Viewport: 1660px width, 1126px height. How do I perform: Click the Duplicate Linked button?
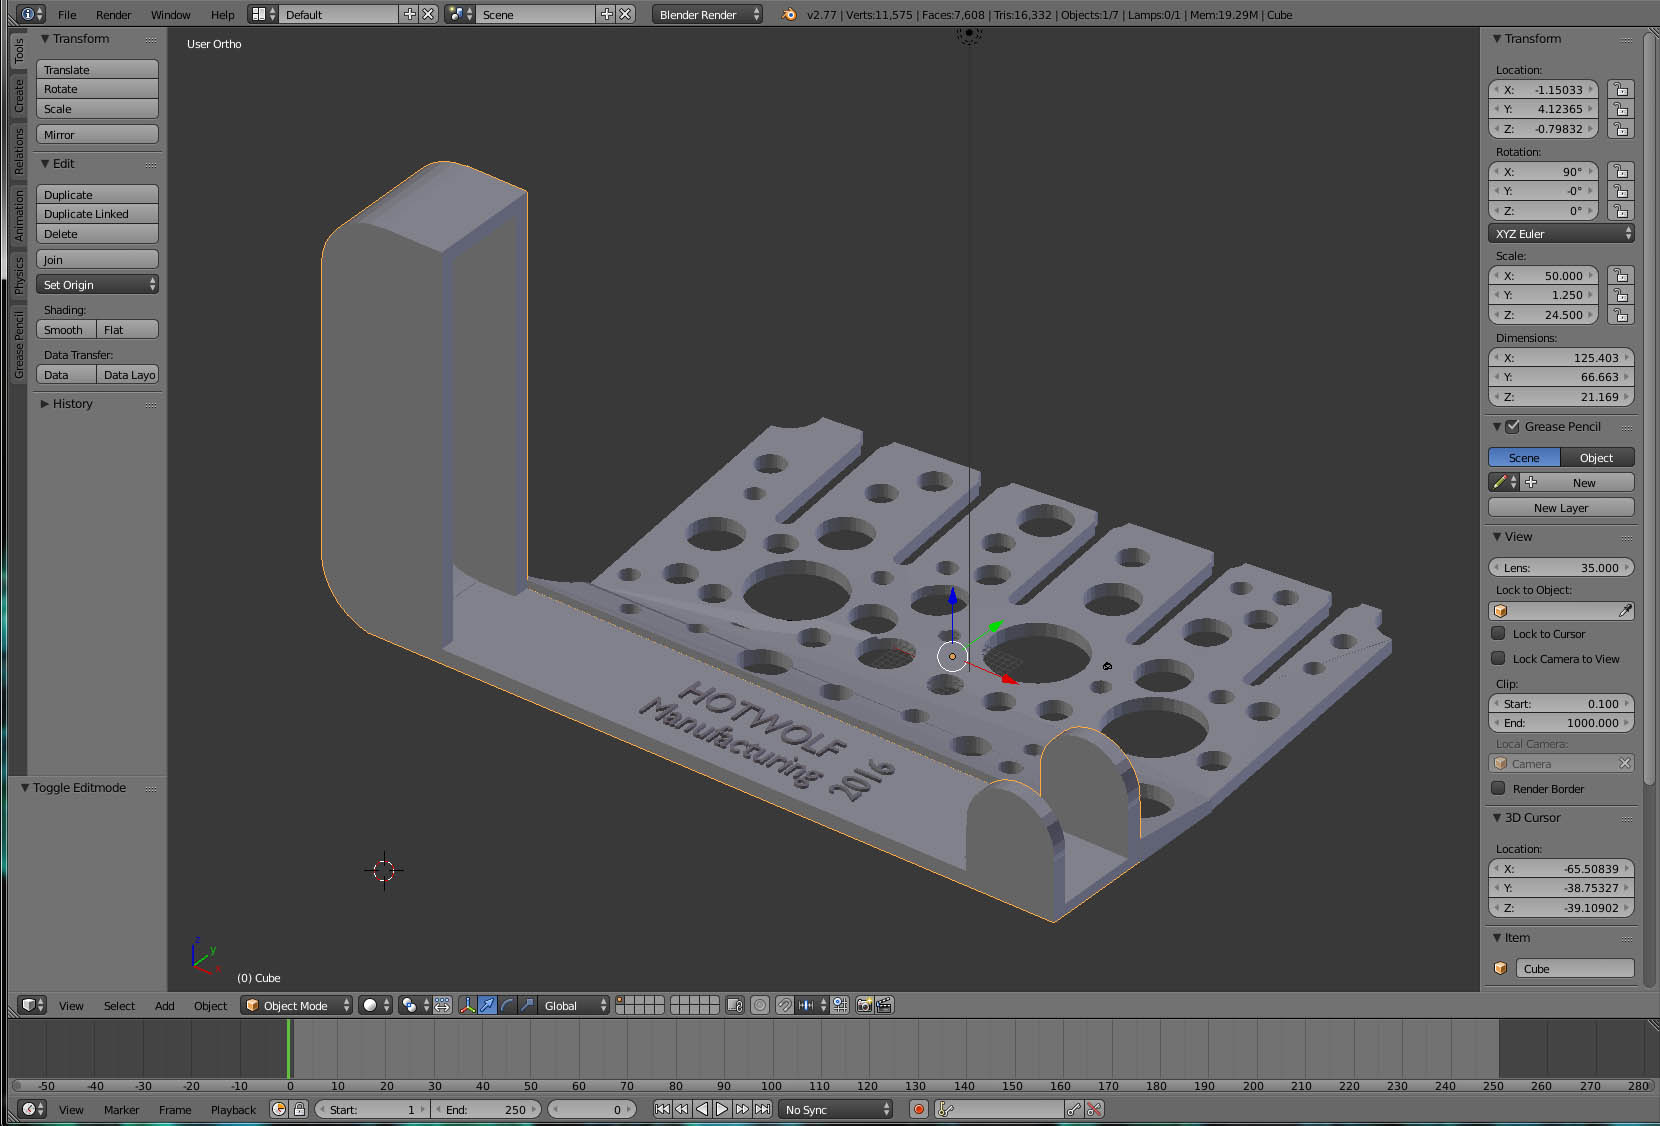coord(97,214)
